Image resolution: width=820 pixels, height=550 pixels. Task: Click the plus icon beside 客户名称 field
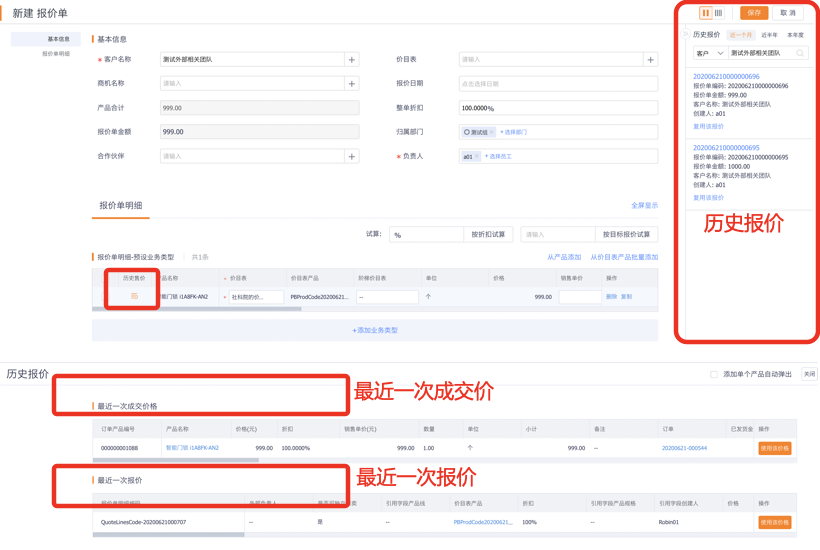[351, 60]
